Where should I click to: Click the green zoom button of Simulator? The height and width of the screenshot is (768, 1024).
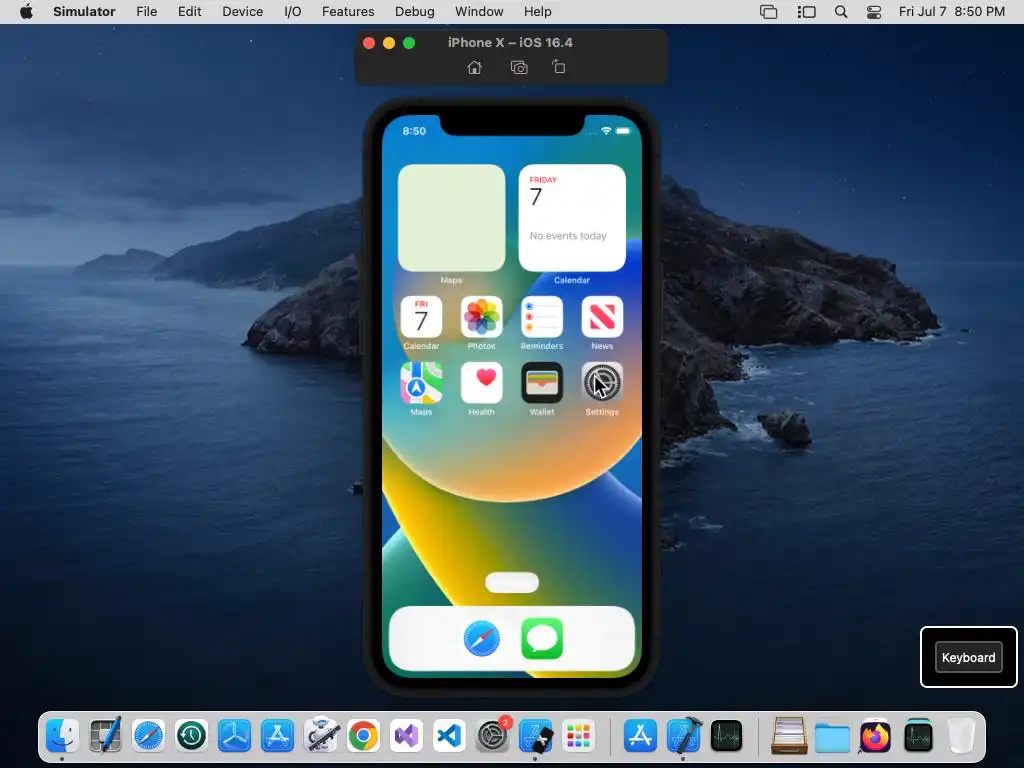[x=409, y=43]
